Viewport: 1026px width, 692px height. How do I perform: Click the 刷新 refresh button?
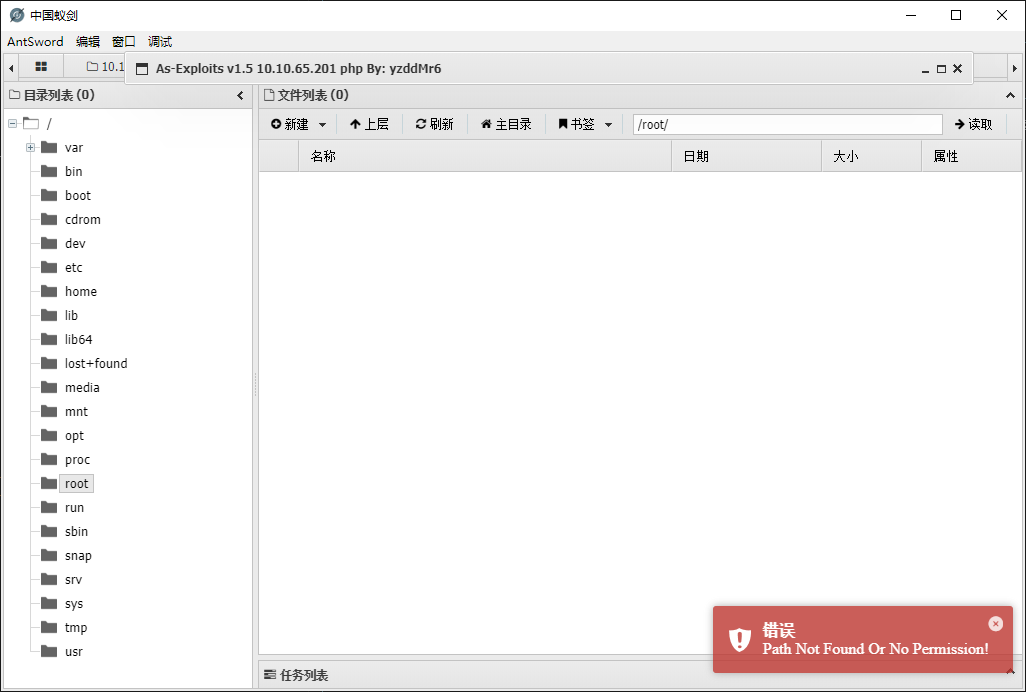tap(434, 124)
